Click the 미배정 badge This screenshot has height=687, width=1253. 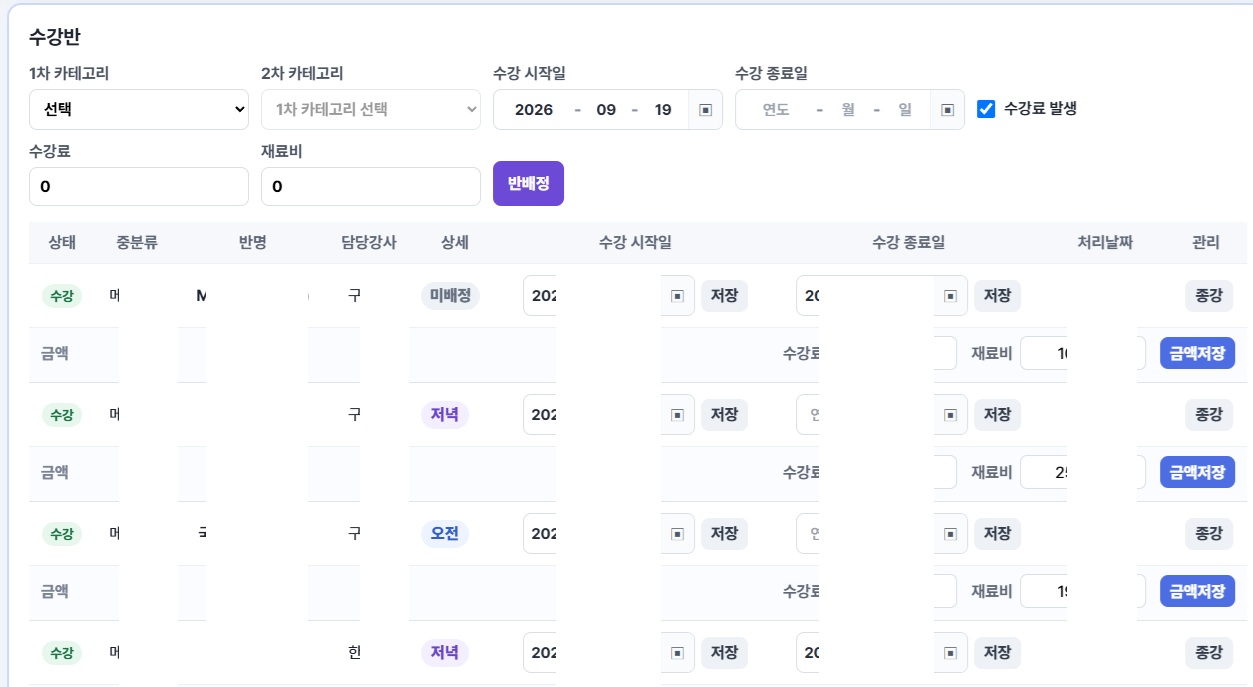(x=450, y=296)
